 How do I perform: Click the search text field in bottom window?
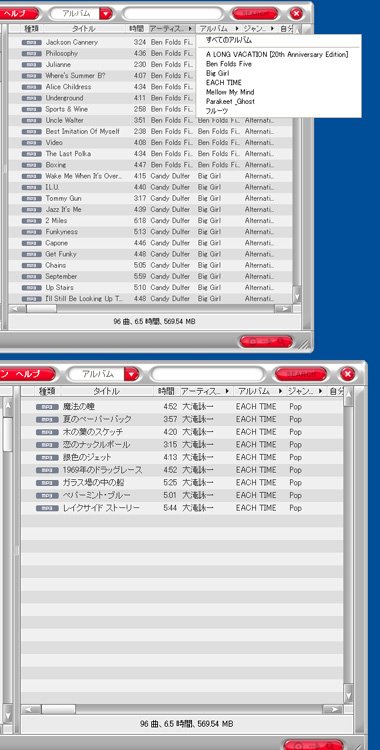click(x=207, y=374)
